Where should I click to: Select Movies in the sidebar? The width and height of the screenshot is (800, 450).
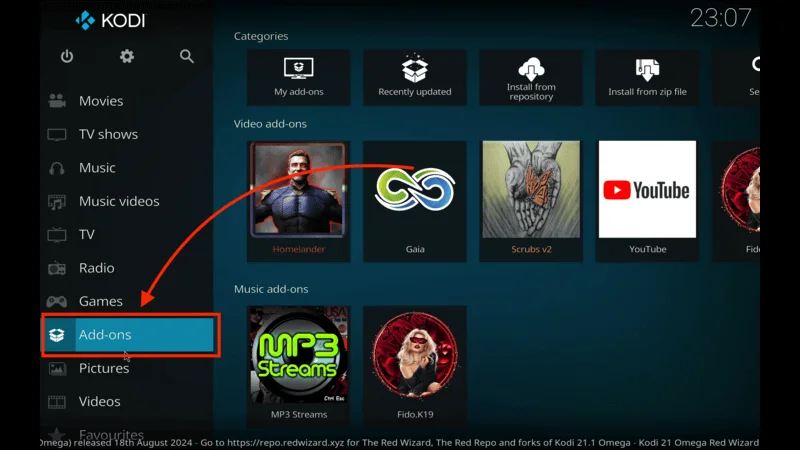[127, 101]
